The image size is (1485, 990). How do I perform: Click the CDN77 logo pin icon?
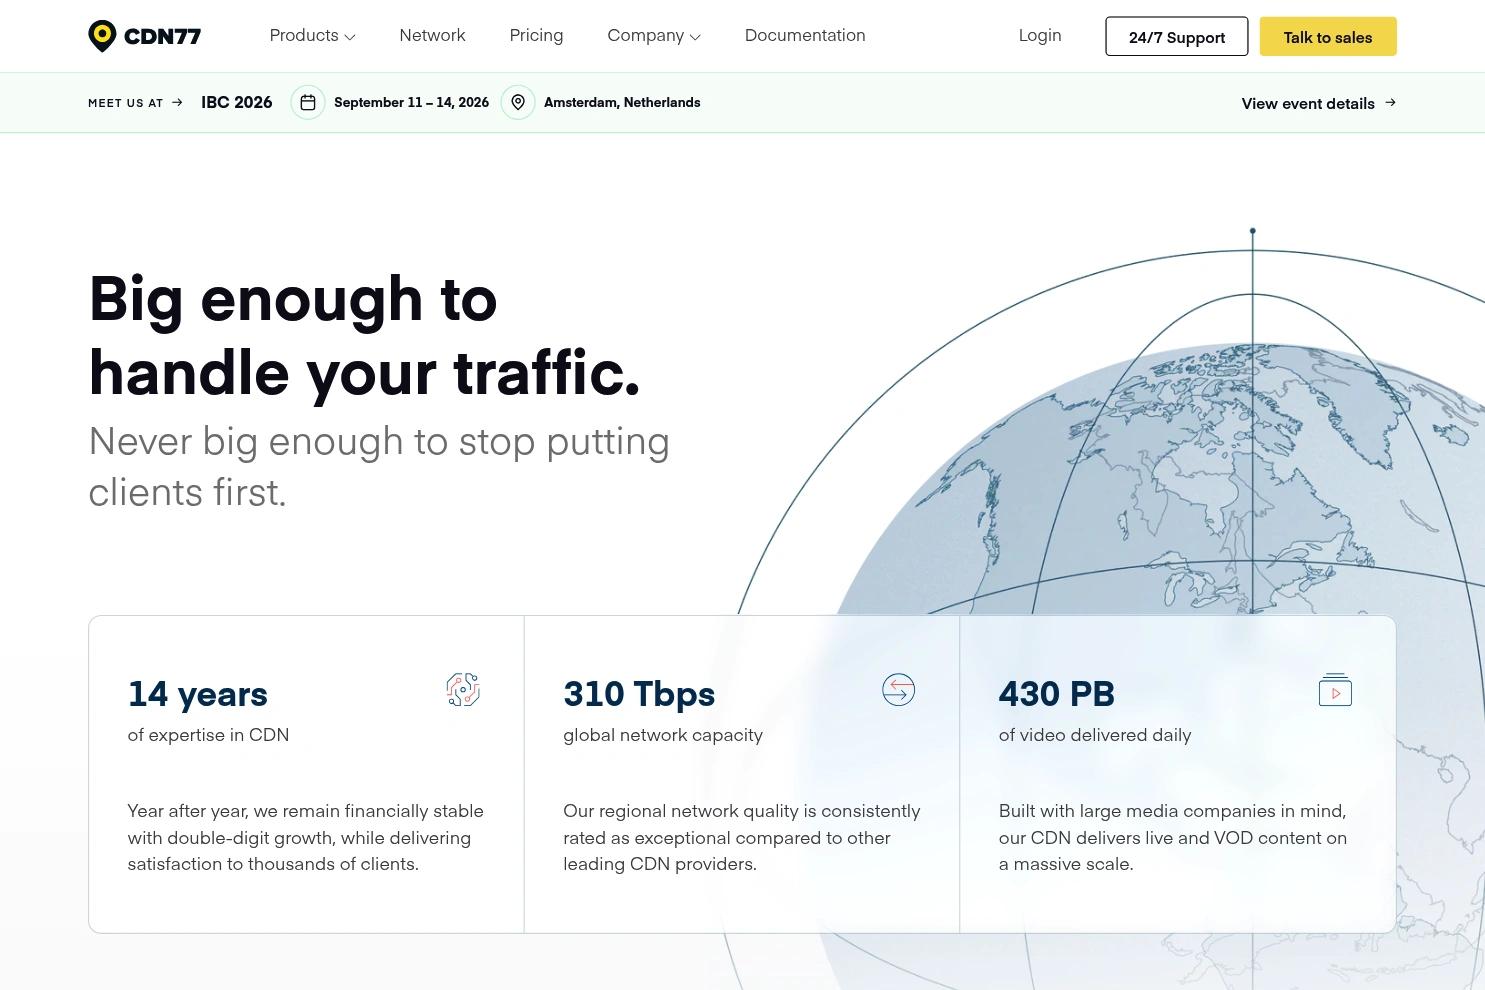tap(102, 36)
